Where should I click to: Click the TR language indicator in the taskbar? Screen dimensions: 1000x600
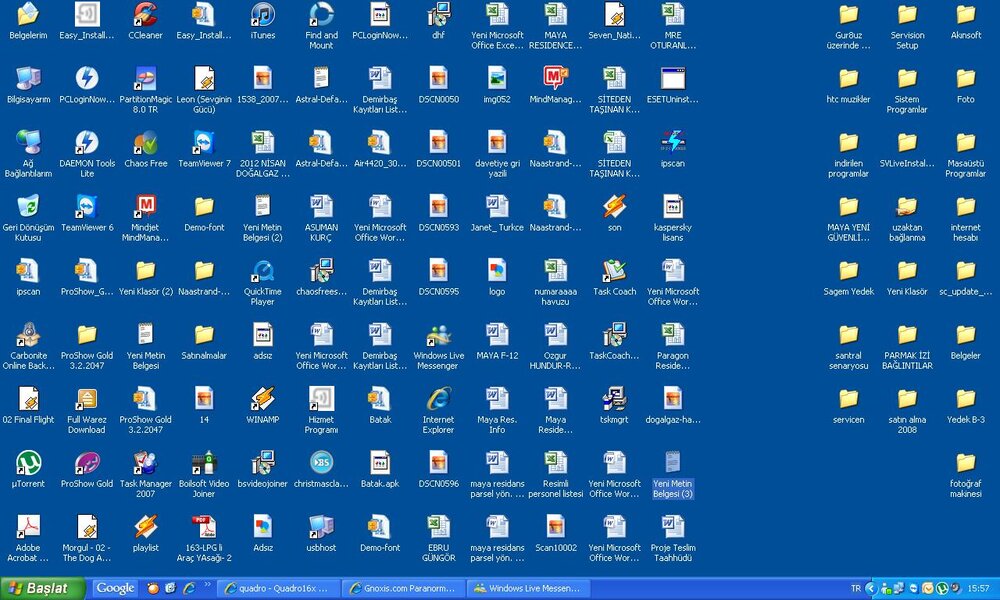[856, 588]
